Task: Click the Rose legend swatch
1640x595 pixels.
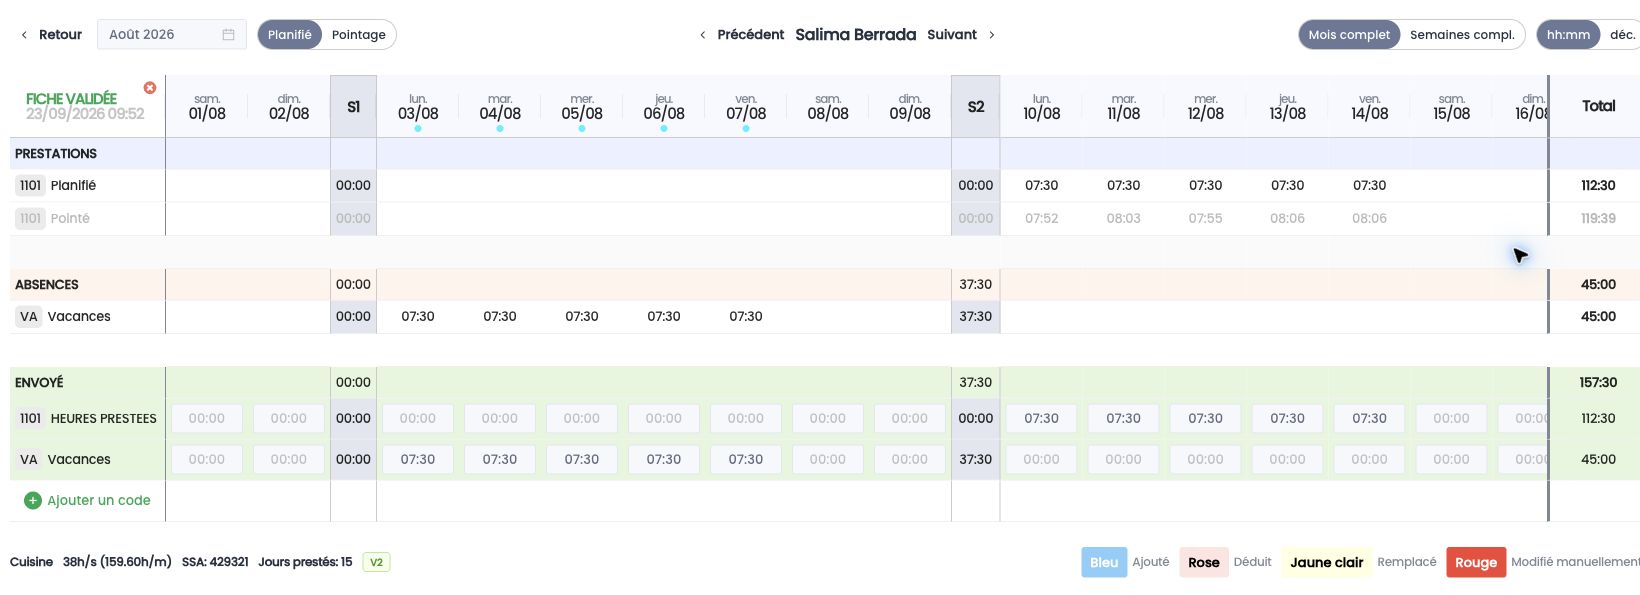Action: 1204,562
